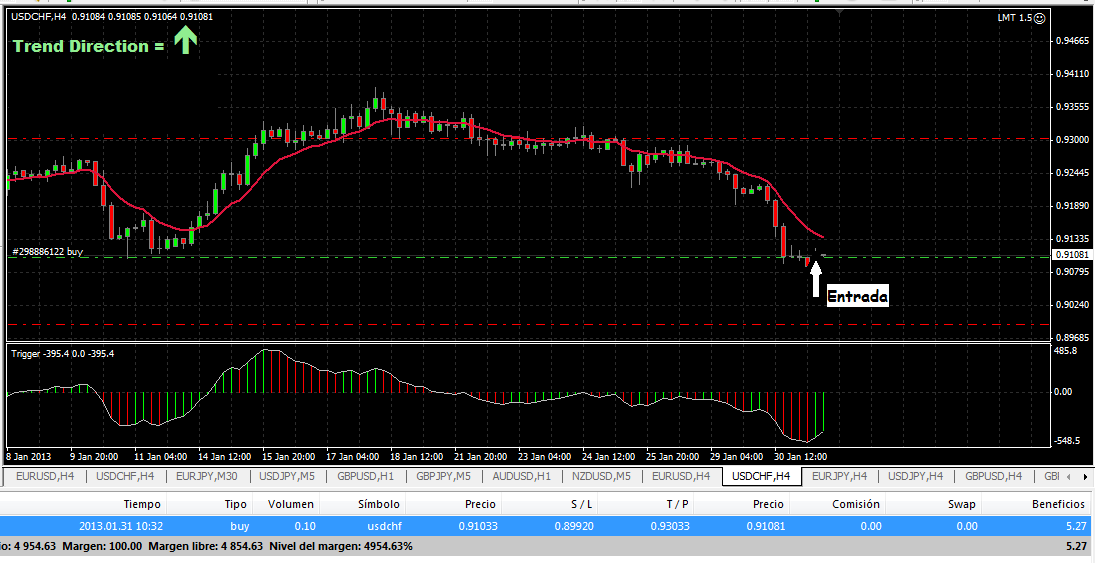The height and width of the screenshot is (563, 1103).
Task: Sort orders by the Volumen column header
Action: point(291,504)
